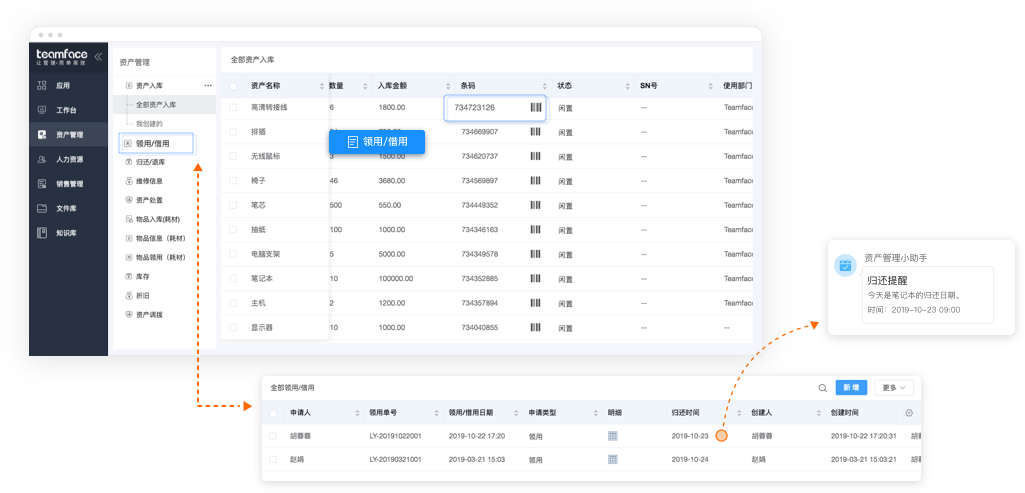Click the barcode icon for 734449352

tap(536, 205)
